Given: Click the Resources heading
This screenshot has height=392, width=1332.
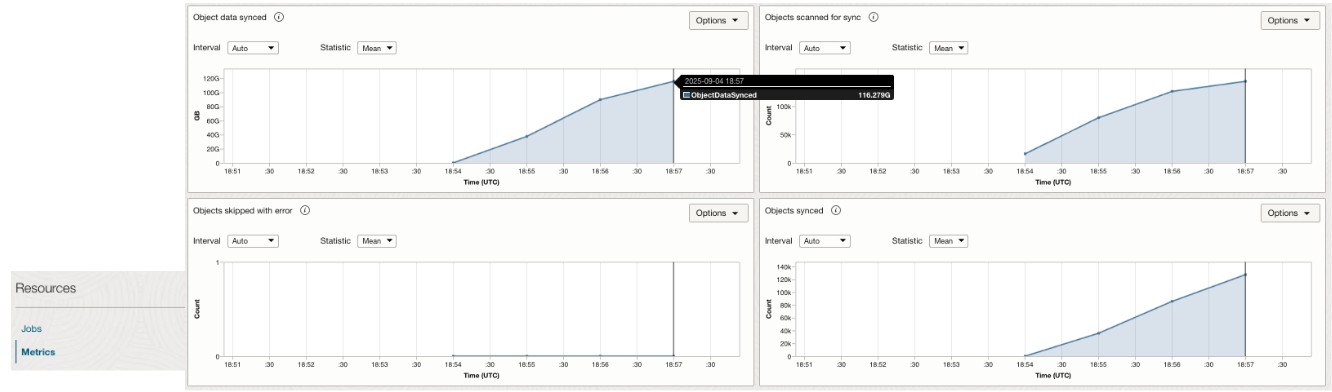Looking at the screenshot, I should click(x=45, y=288).
